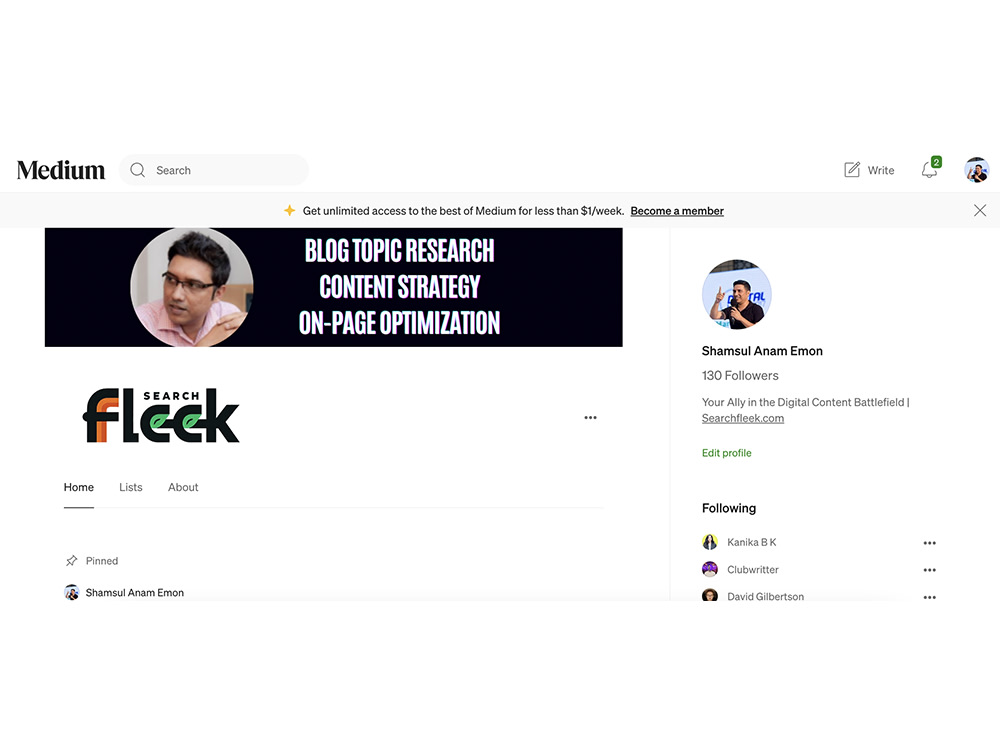The width and height of the screenshot is (1000, 750).
Task: Visit the Searchfleek.com link
Action: (743, 418)
